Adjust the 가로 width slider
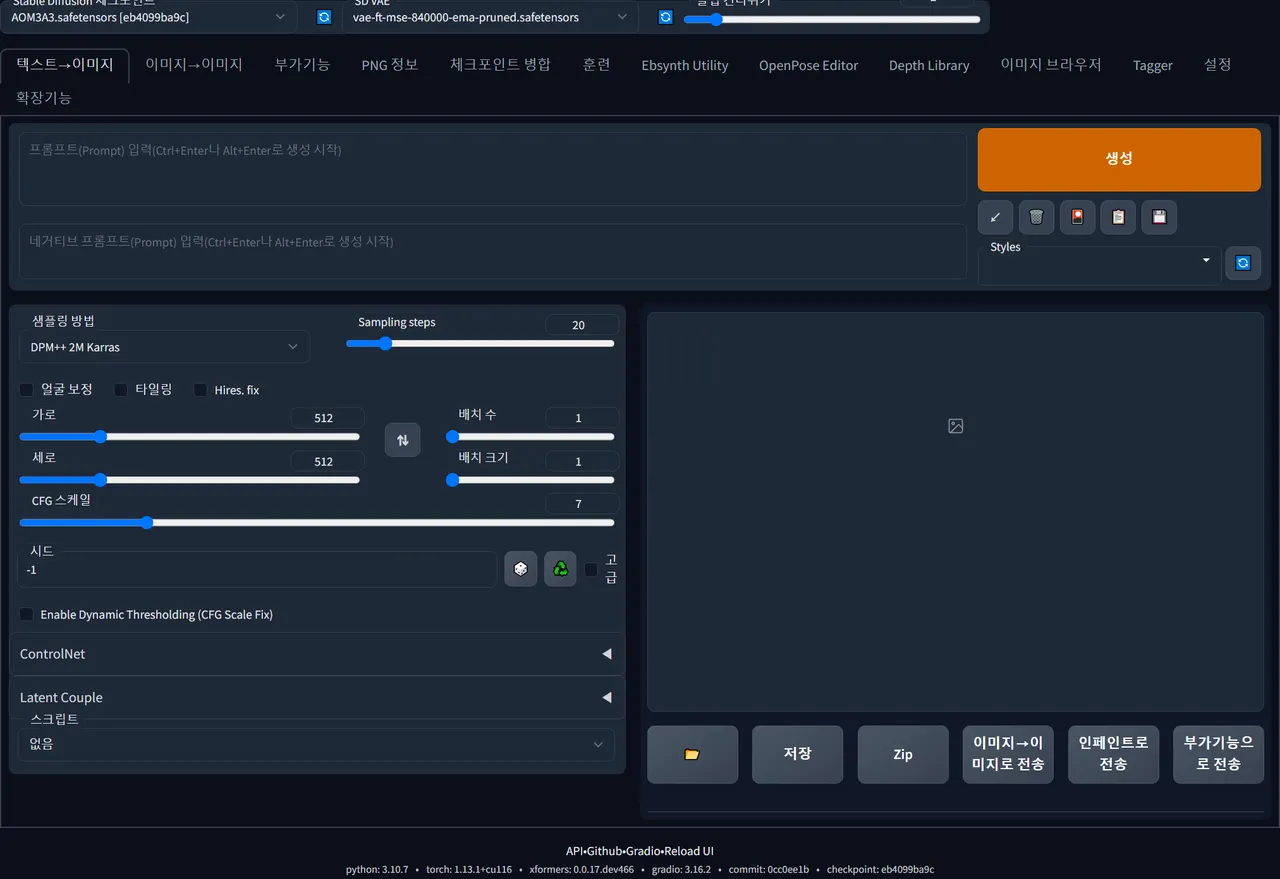This screenshot has width=1280, height=879. 189,436
